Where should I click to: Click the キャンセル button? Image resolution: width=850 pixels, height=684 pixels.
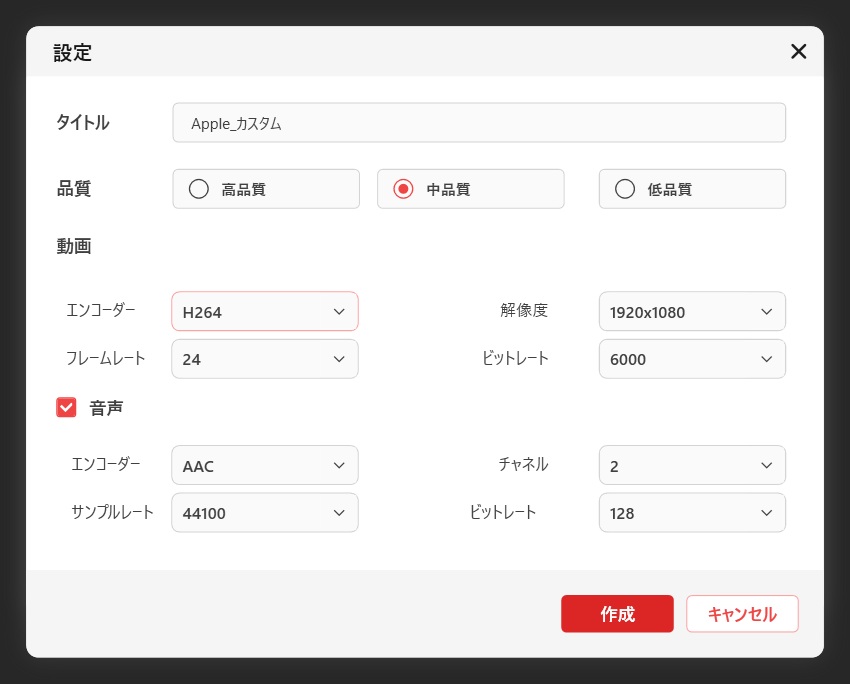coord(742,614)
